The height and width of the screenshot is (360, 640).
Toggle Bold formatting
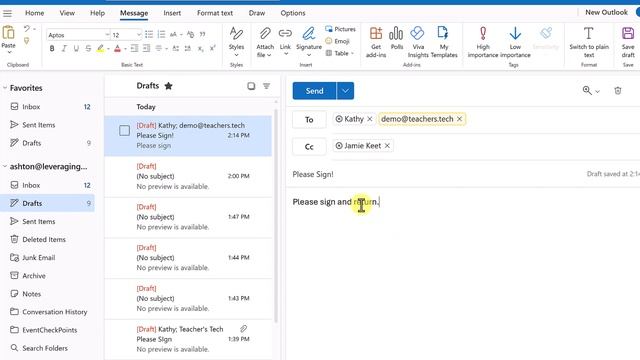[52, 49]
